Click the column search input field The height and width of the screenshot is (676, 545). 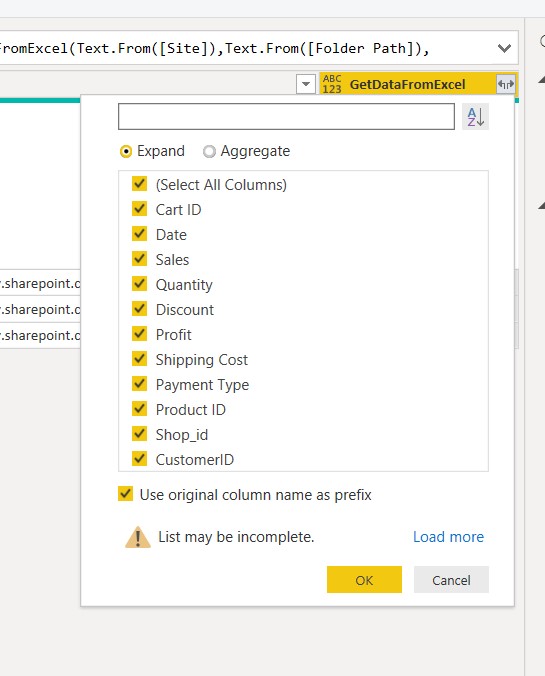(286, 116)
